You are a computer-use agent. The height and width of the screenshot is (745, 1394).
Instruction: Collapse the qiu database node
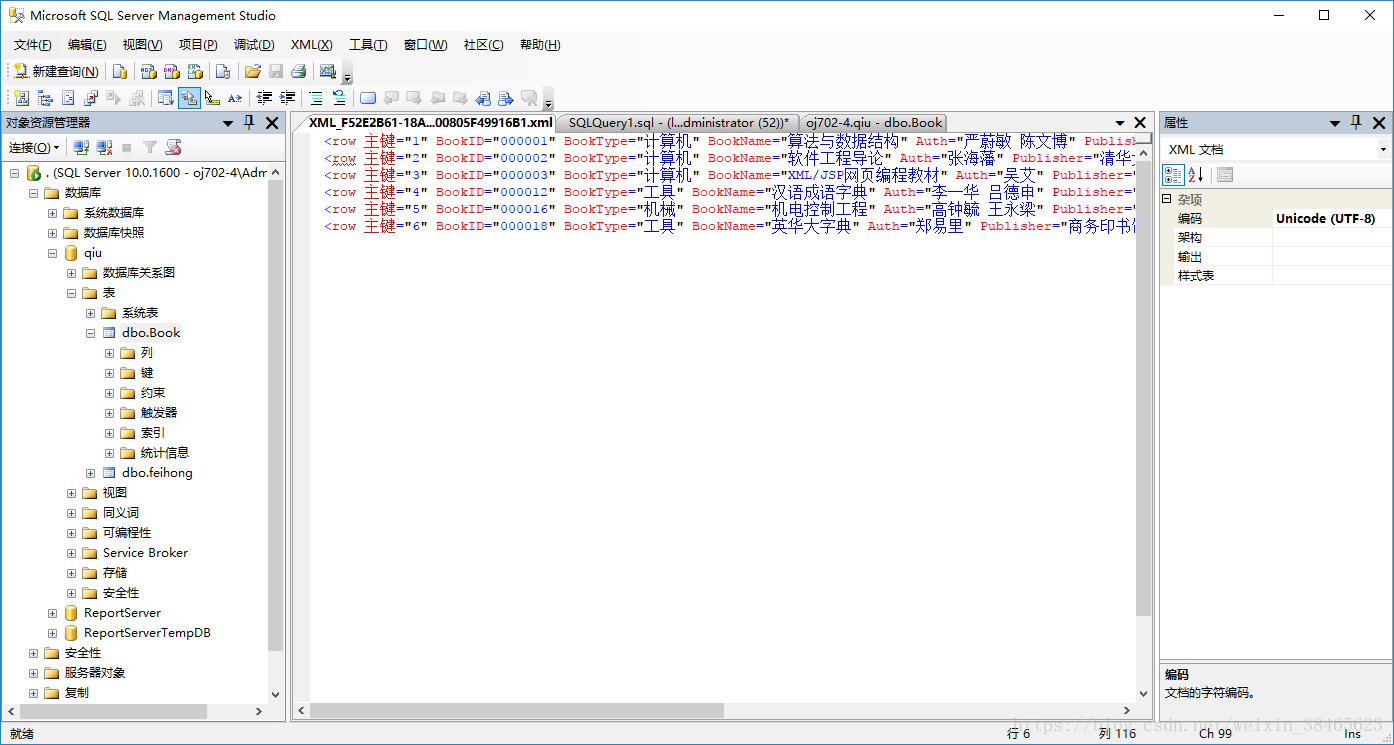point(52,253)
